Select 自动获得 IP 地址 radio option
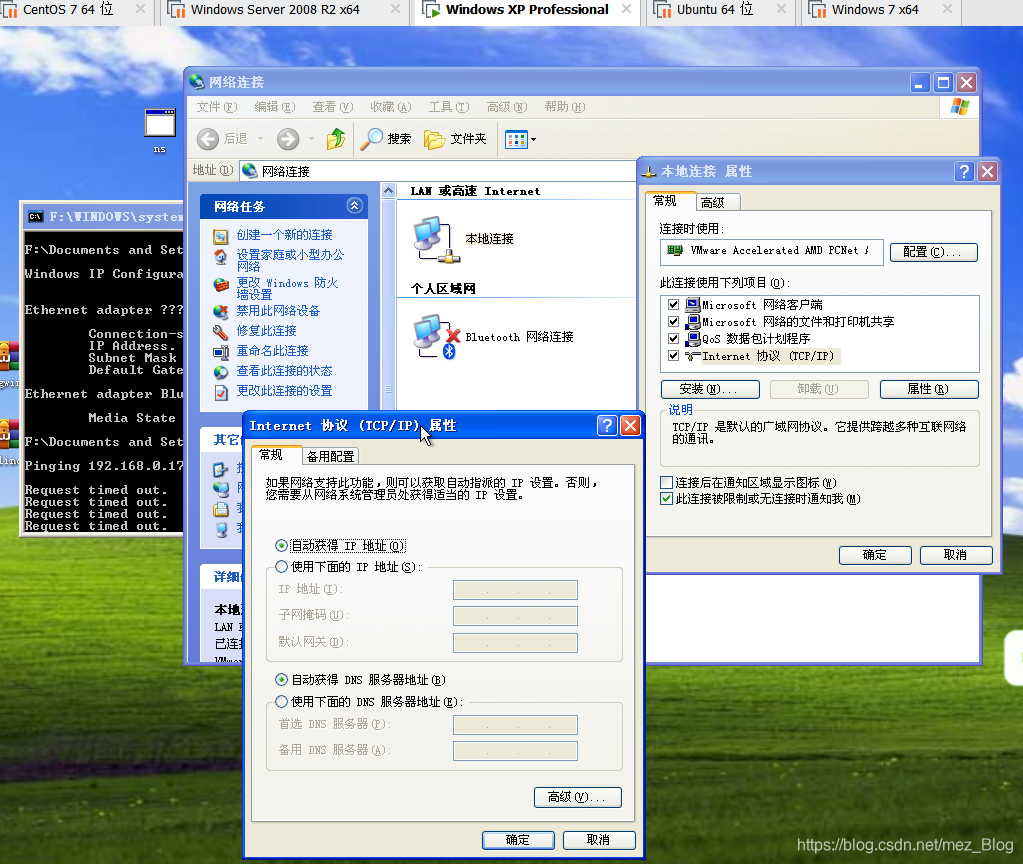1023x864 pixels. 281,546
